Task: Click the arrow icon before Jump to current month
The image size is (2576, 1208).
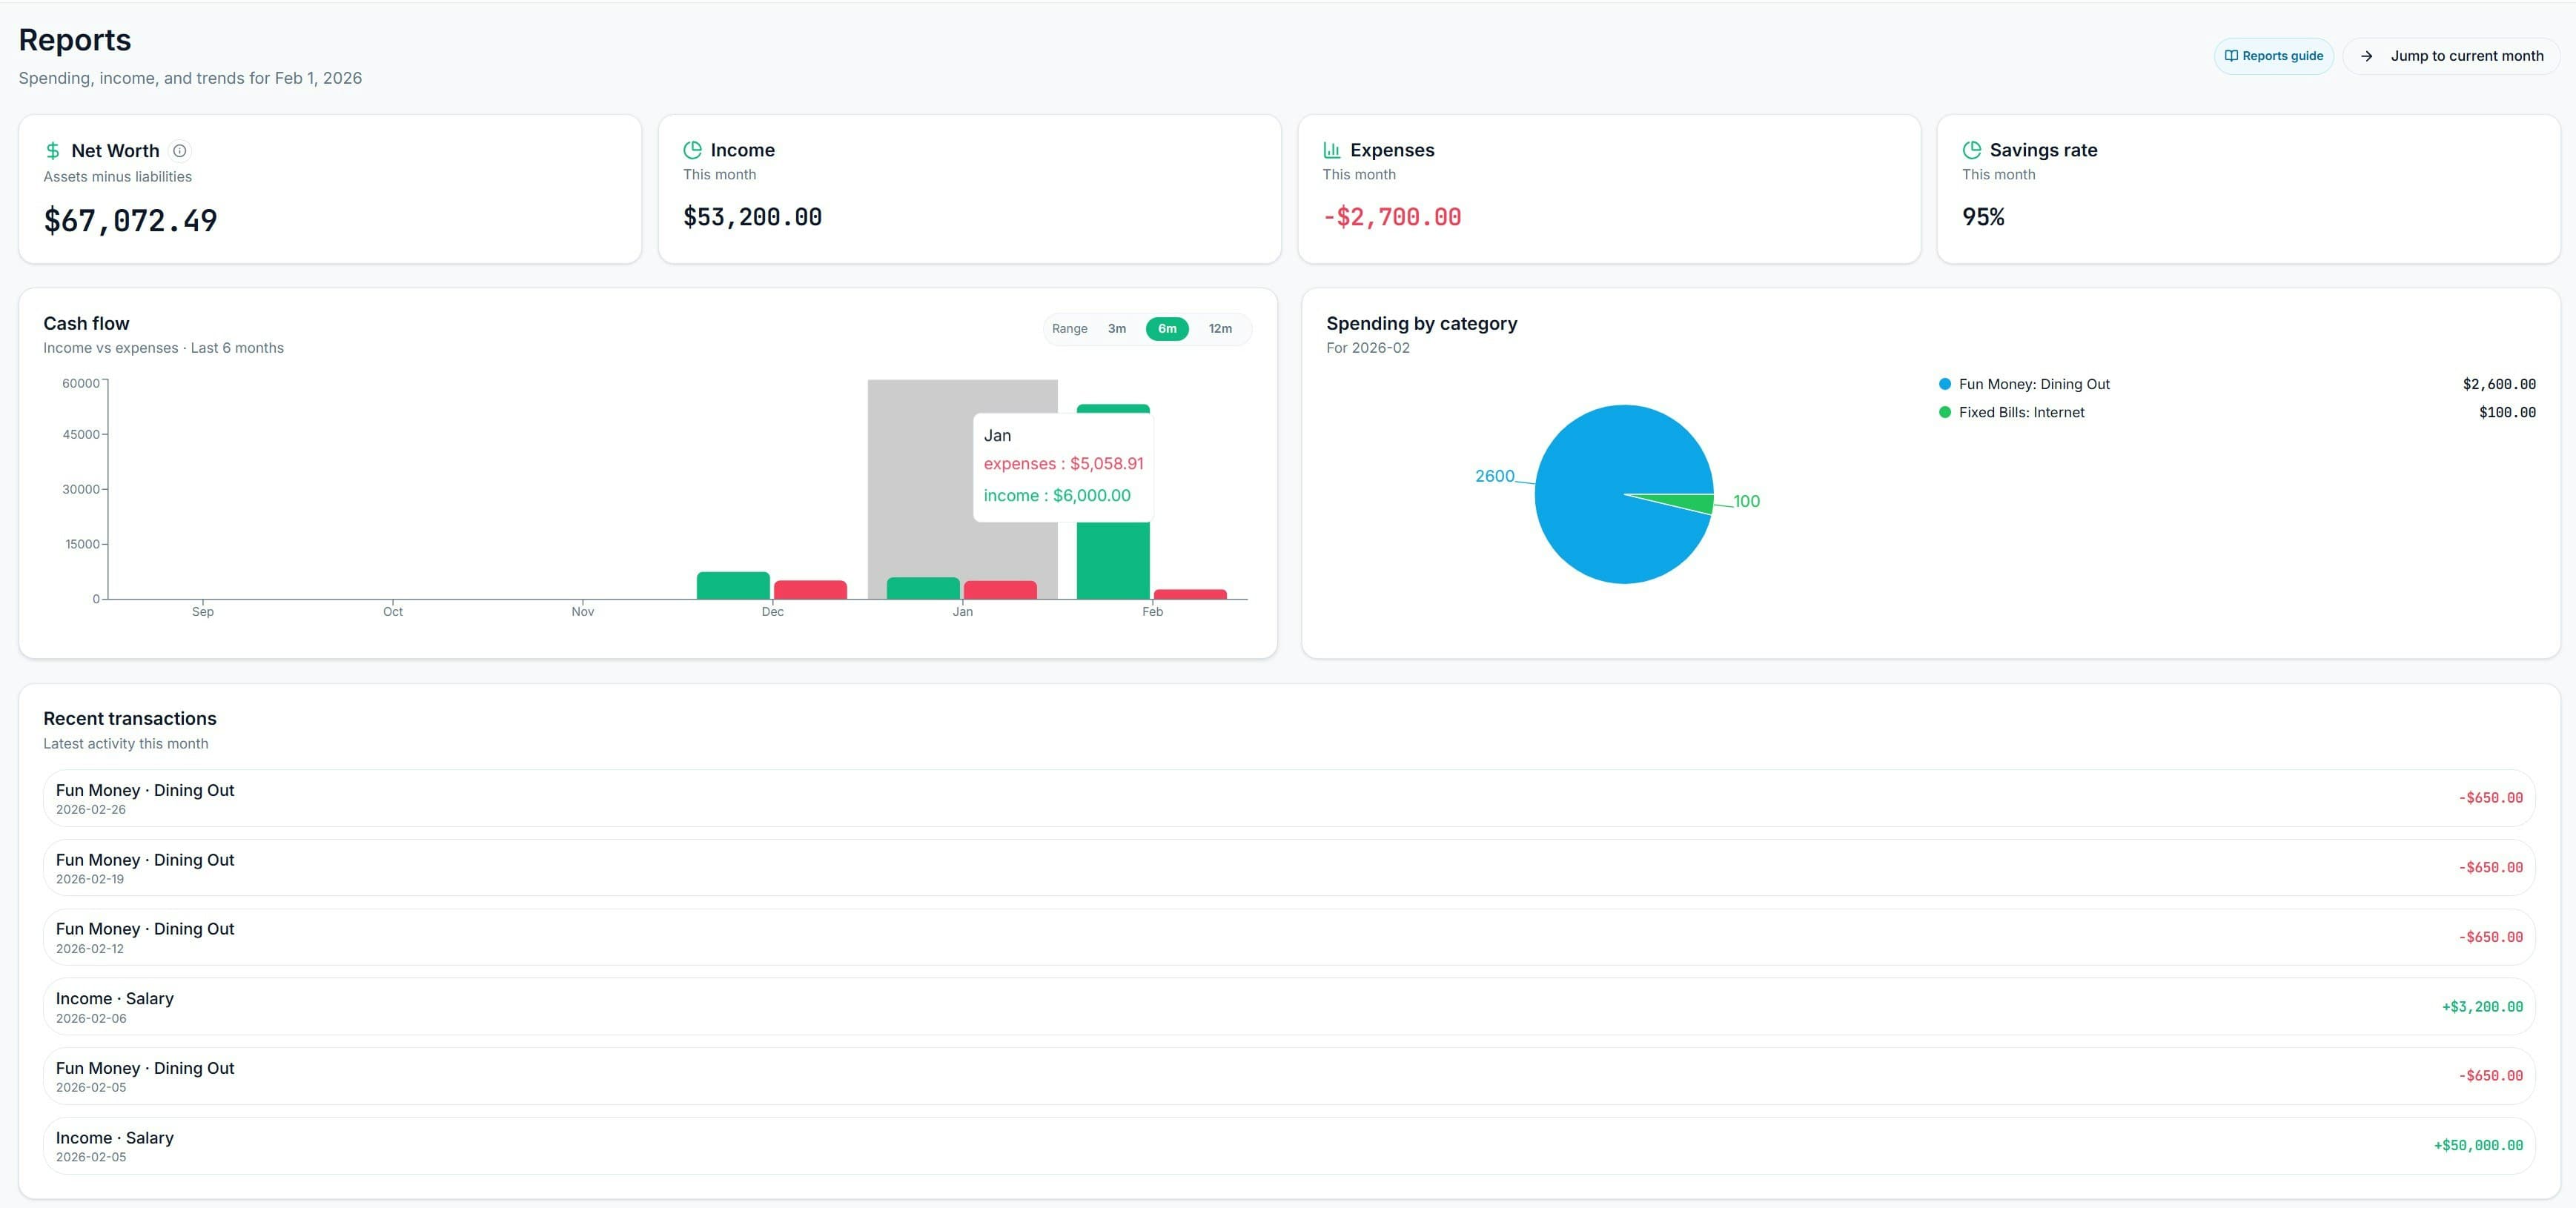Action: coord(2366,56)
